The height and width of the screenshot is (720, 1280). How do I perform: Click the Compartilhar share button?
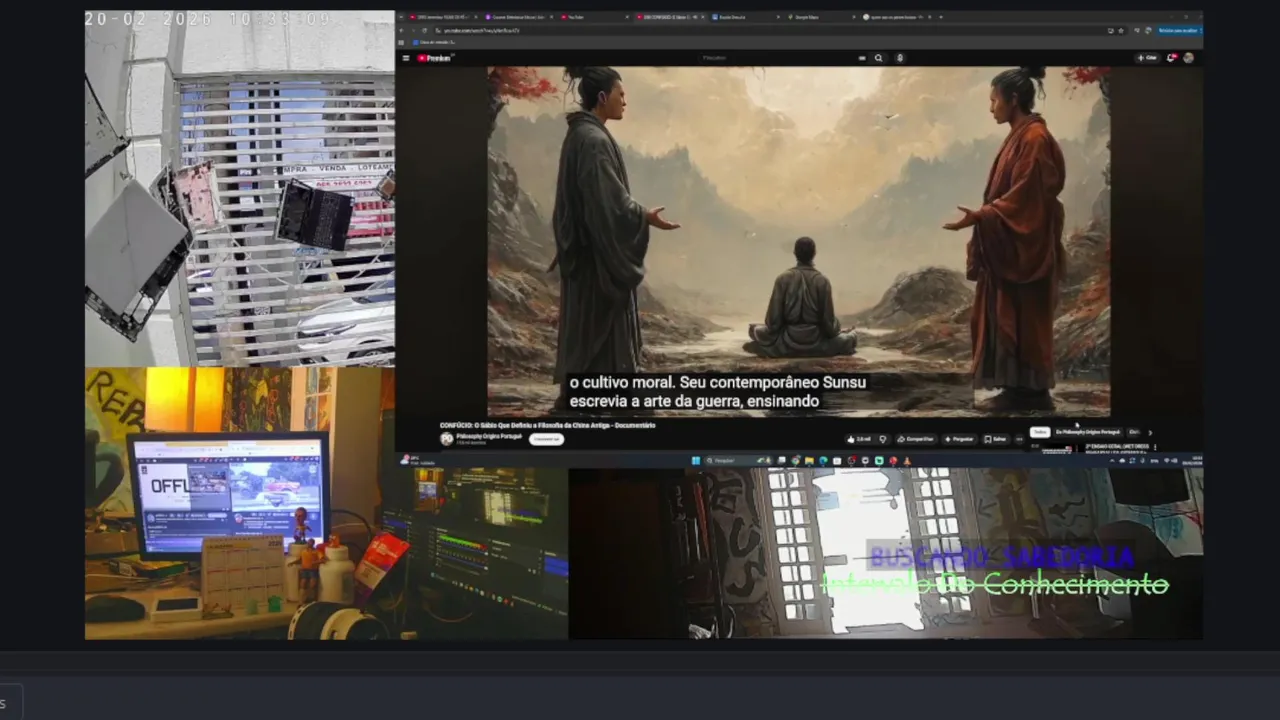click(916, 439)
